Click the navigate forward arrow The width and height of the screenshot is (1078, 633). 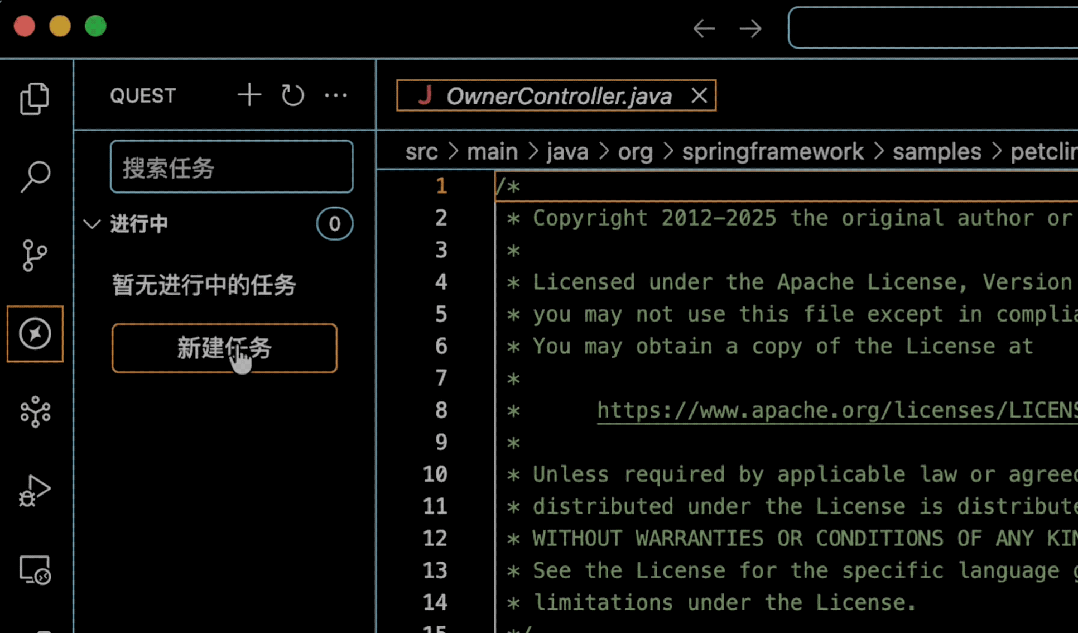click(x=750, y=29)
